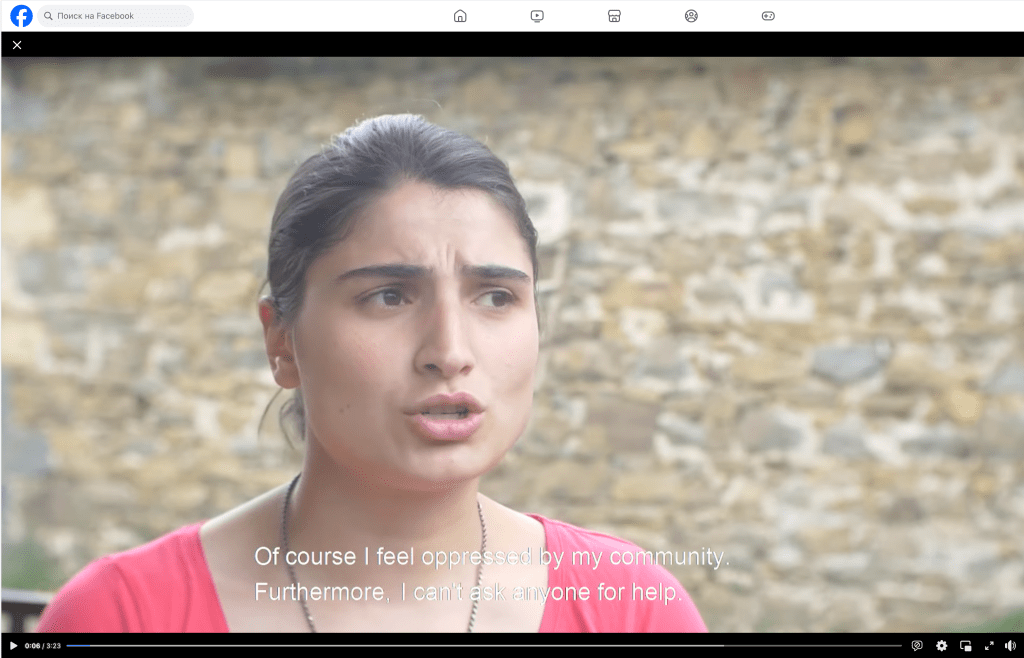This screenshot has width=1024, height=658.
Task: Open the Marketplace storefront icon
Action: pos(614,16)
